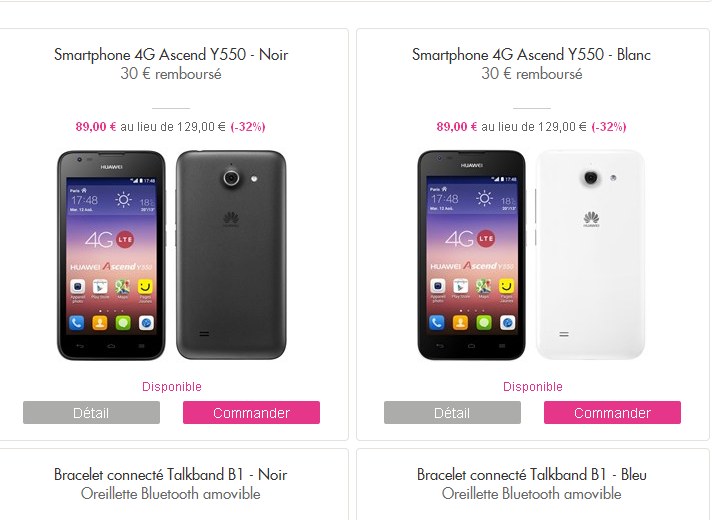Click Détail for the Noir Ascend Y550

click(92, 412)
